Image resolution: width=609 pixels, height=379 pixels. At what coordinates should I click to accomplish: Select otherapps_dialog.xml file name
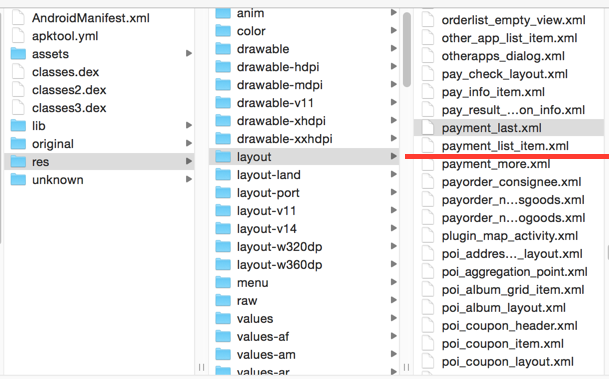[x=503, y=56]
